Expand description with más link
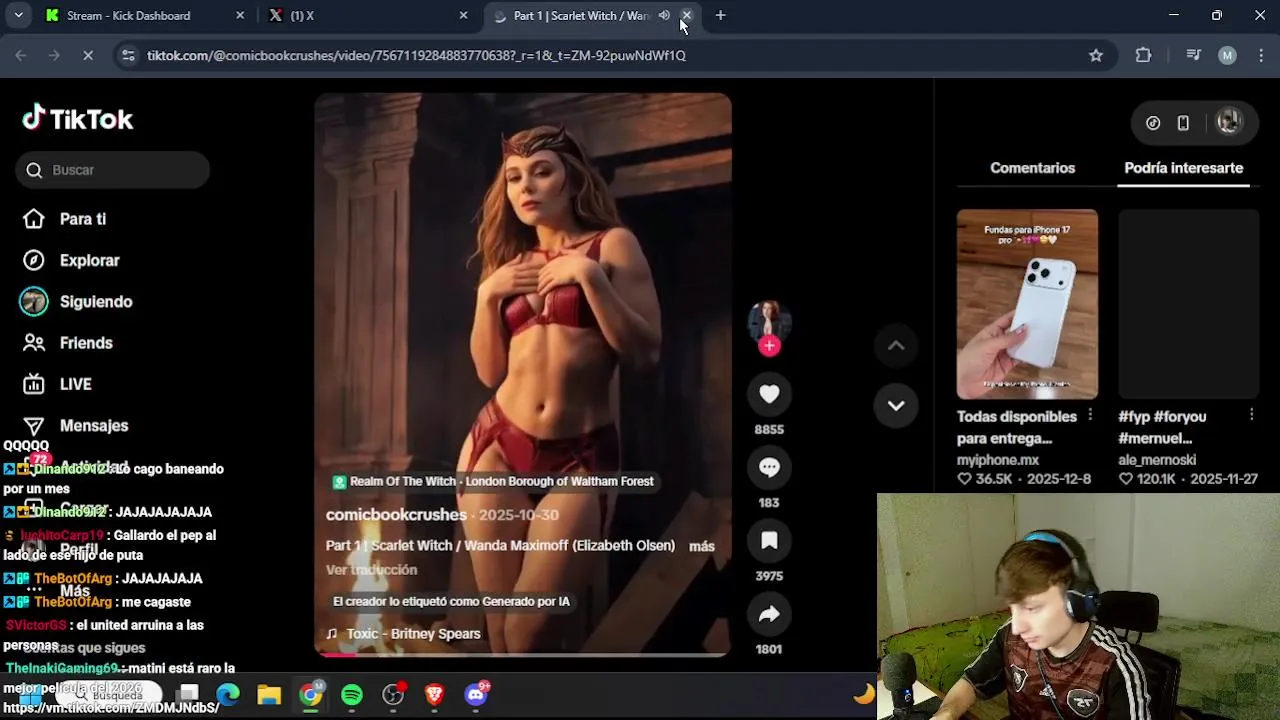 (702, 546)
